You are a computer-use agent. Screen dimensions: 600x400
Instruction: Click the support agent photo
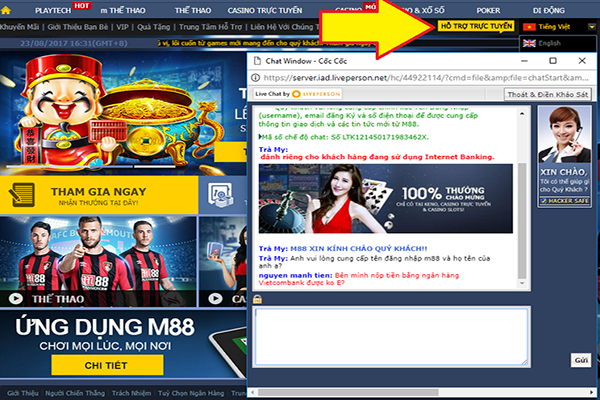click(x=564, y=135)
